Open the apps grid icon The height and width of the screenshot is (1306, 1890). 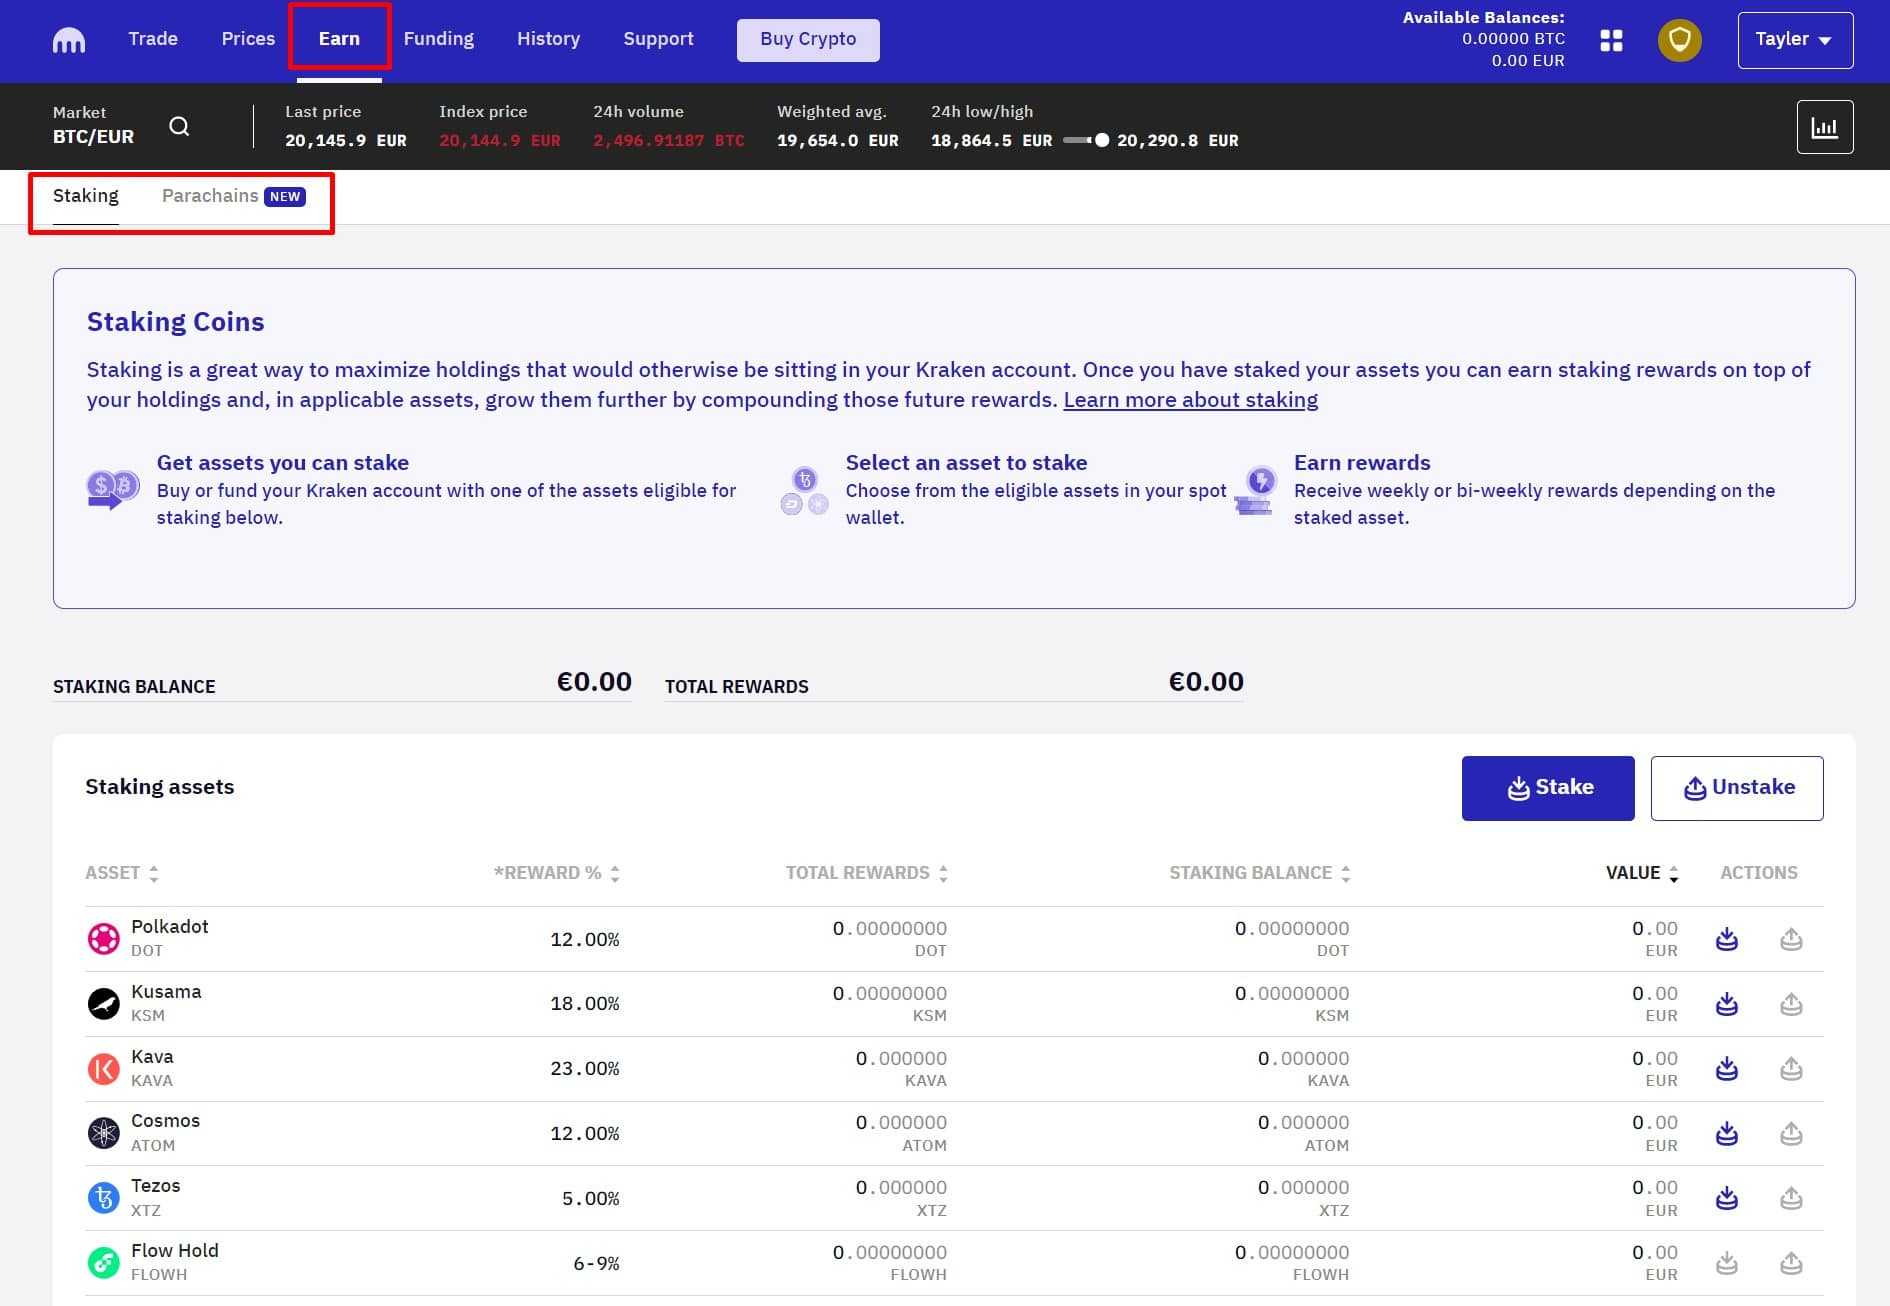tap(1611, 40)
